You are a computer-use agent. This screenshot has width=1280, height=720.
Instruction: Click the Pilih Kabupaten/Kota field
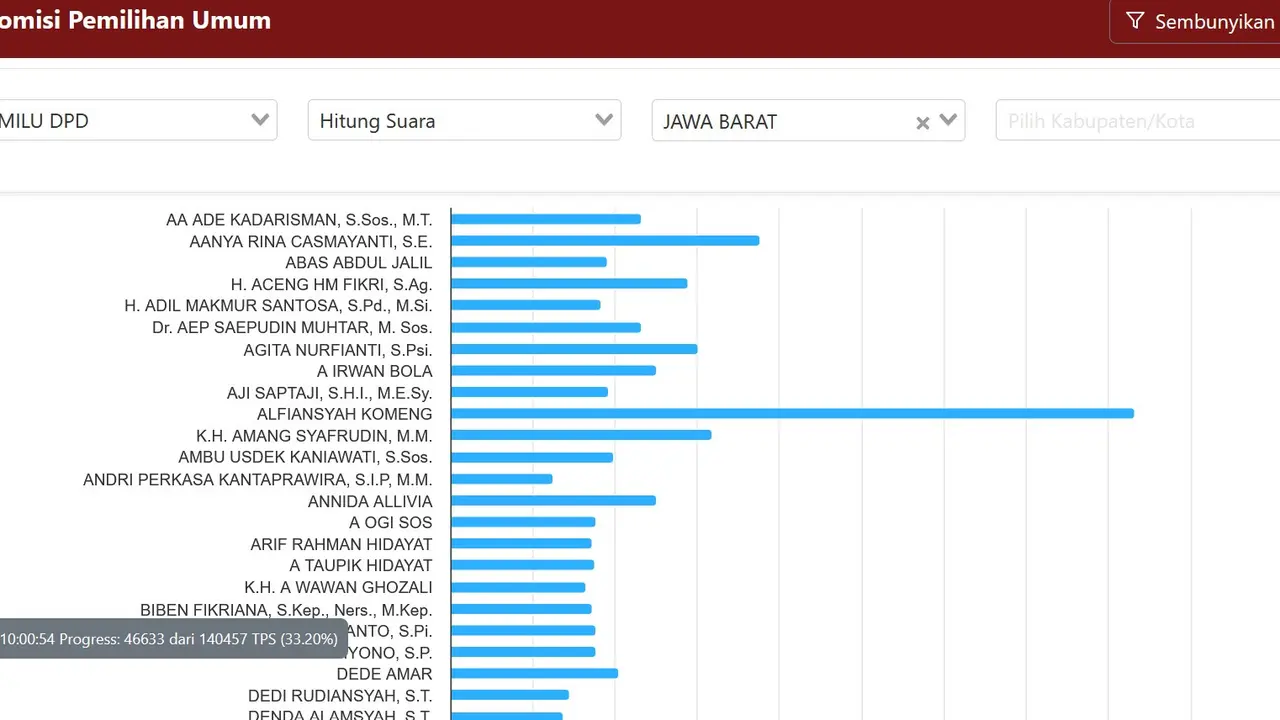[1136, 121]
